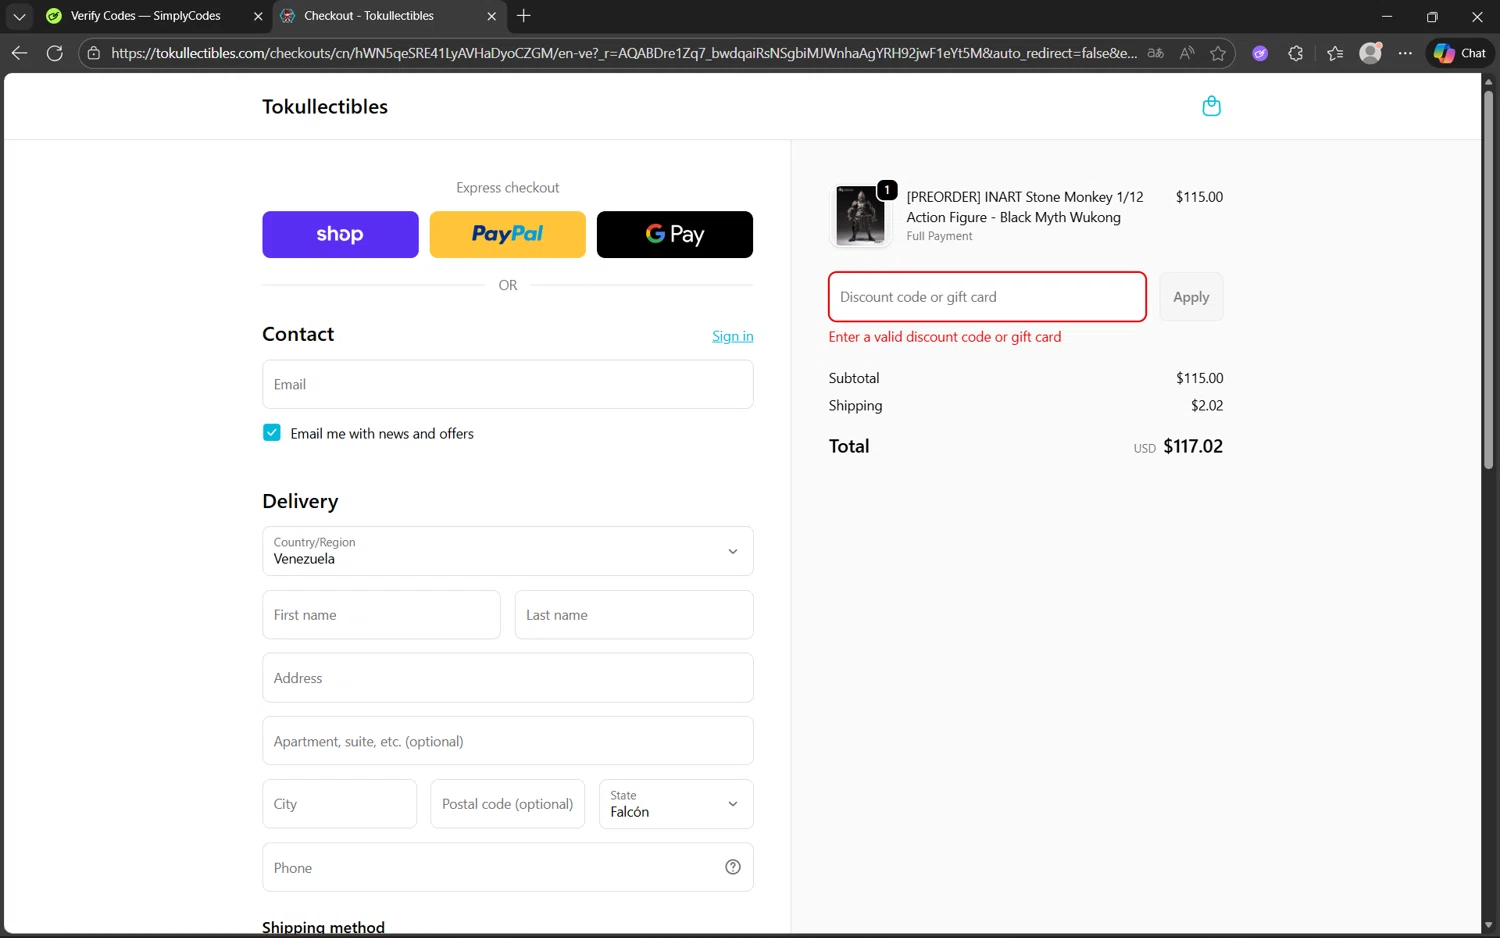Open the browser settings and more menu

click(x=1405, y=53)
